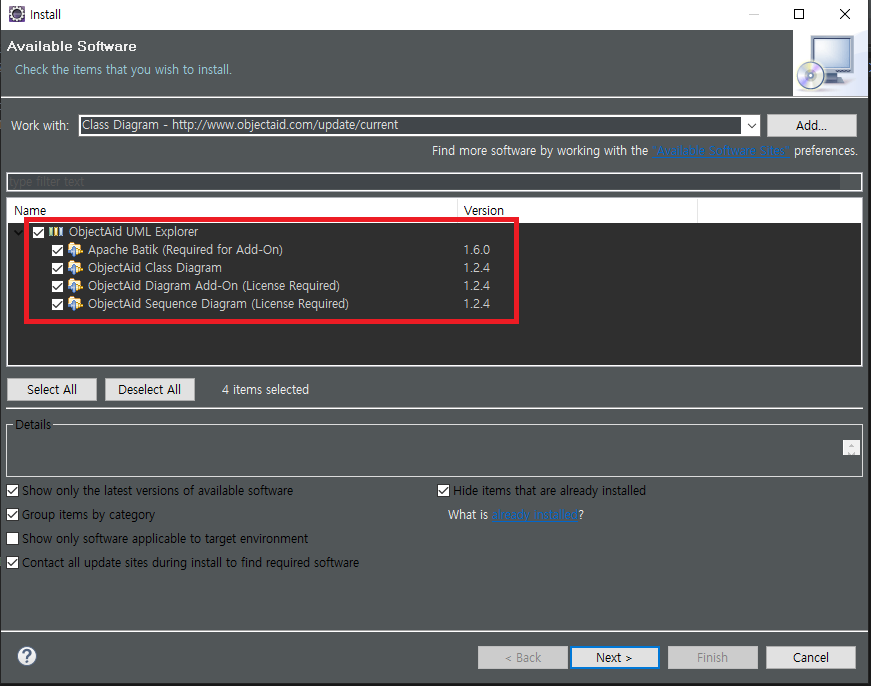This screenshot has height=686, width=871.
Task: Select the ObjectAid UML Explorer category label
Action: 133,232
